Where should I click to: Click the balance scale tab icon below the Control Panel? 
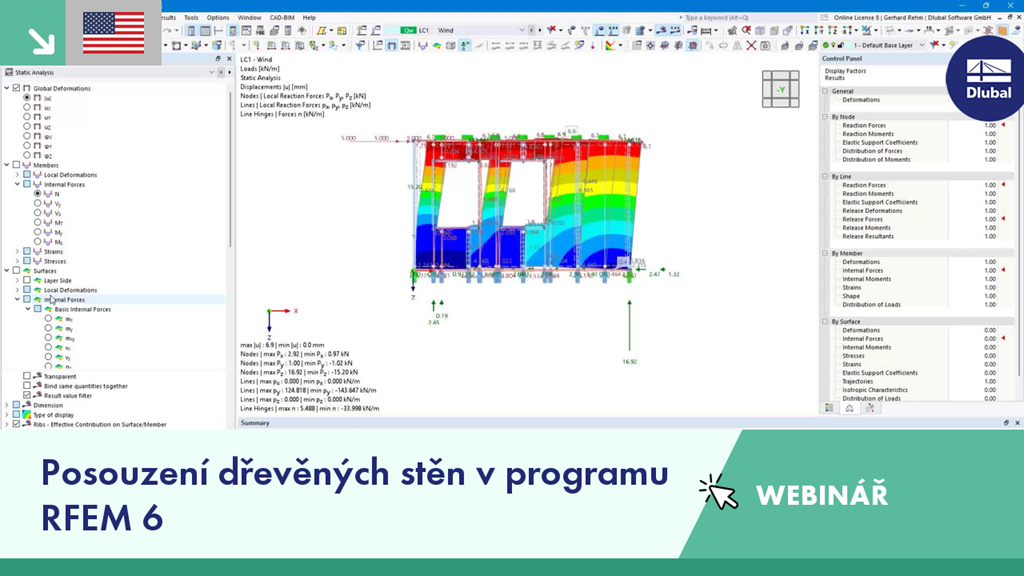tap(850, 408)
